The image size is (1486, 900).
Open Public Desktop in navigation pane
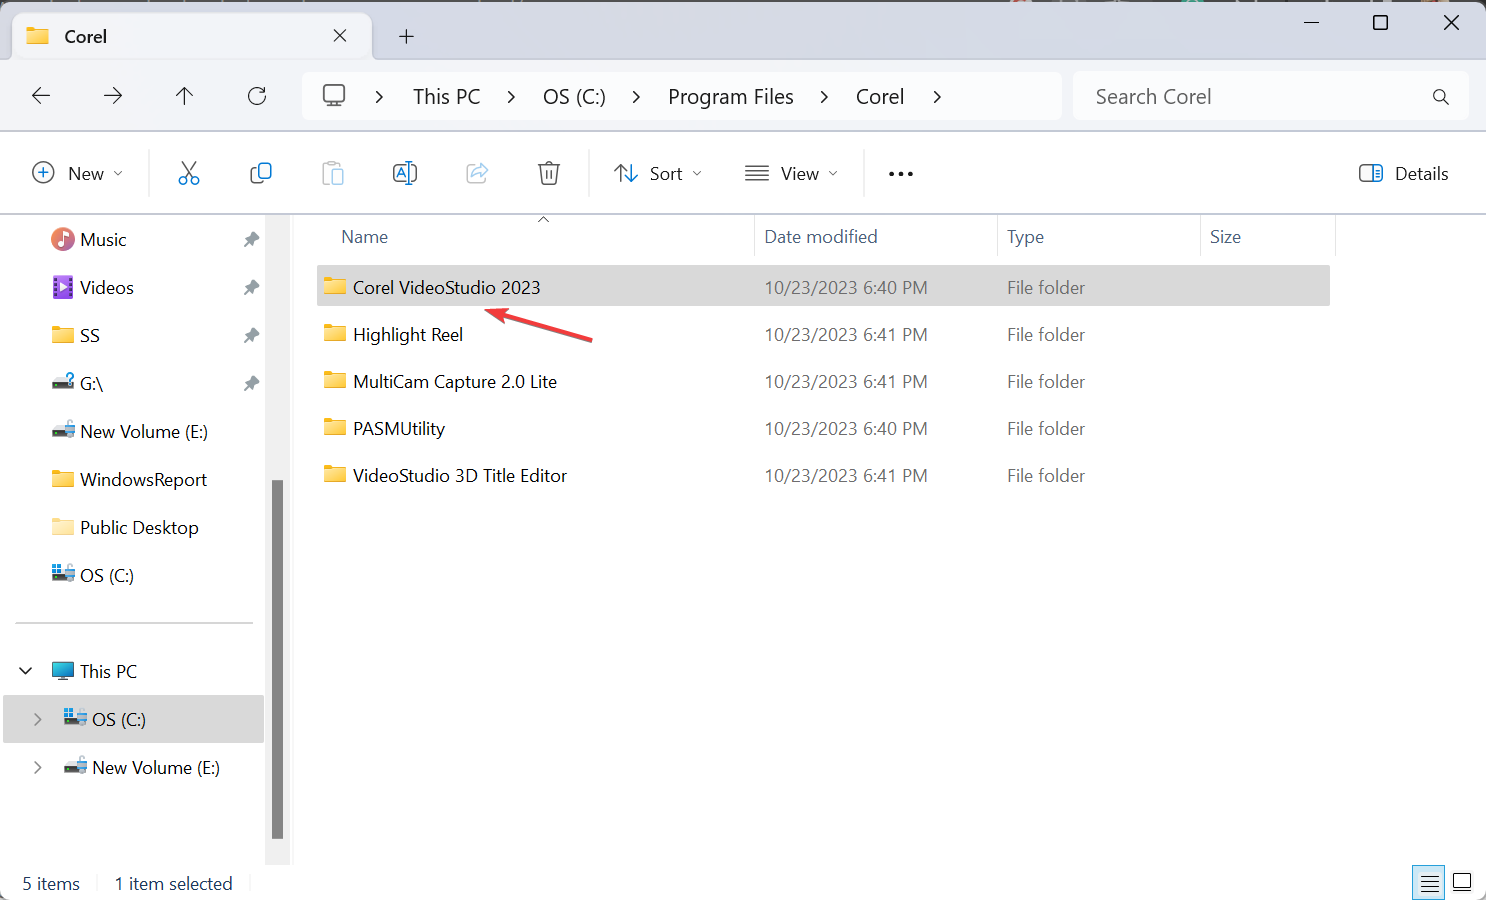(139, 528)
